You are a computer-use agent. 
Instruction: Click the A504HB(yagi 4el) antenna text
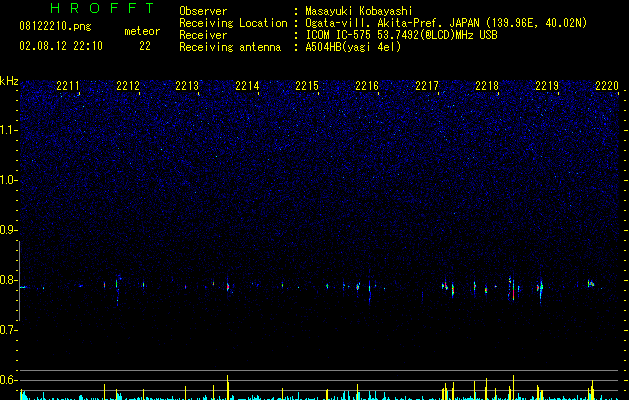click(353, 47)
